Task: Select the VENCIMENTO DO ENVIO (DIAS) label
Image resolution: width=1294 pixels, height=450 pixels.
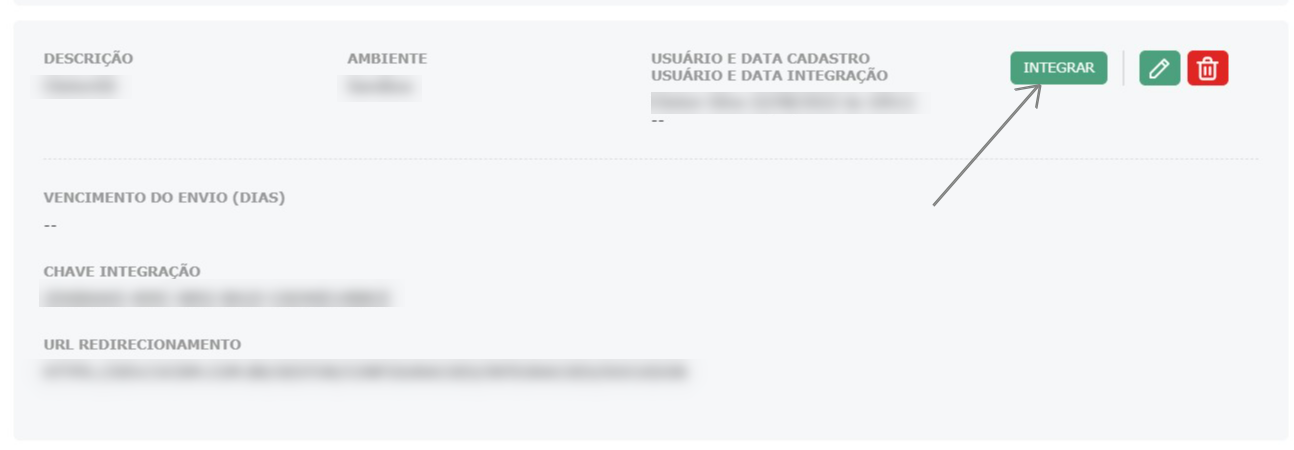Action: [164, 198]
